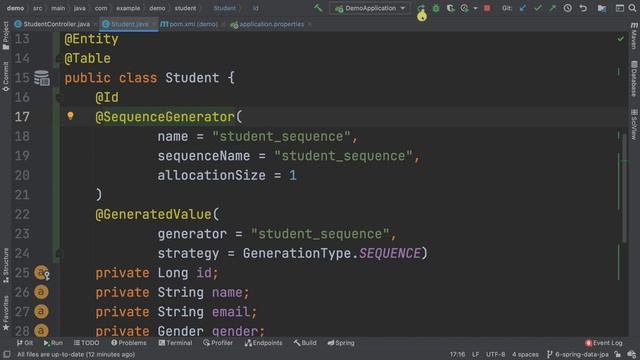This screenshot has width=640, height=360.
Task: Toggle the read-only lock icon
Action: (618, 354)
